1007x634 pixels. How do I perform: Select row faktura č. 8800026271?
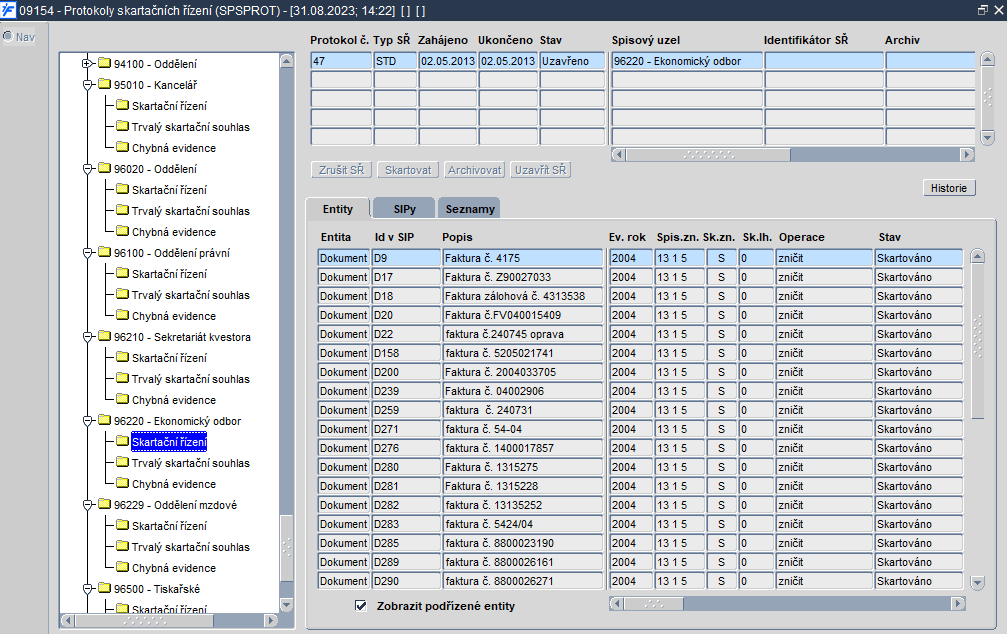pyautogui.click(x=523, y=581)
